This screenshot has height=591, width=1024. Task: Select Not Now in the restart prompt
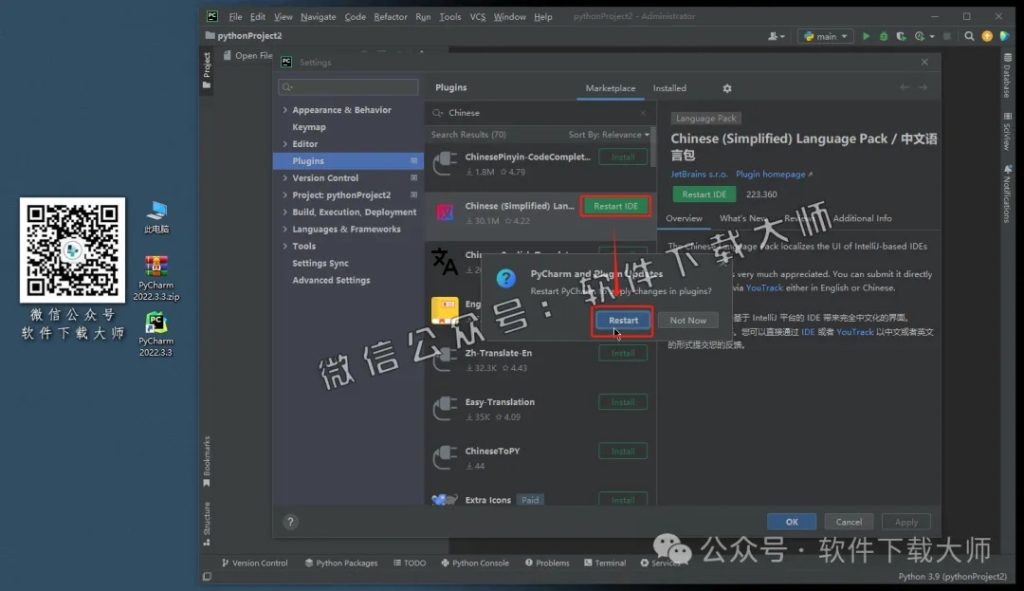(x=688, y=320)
